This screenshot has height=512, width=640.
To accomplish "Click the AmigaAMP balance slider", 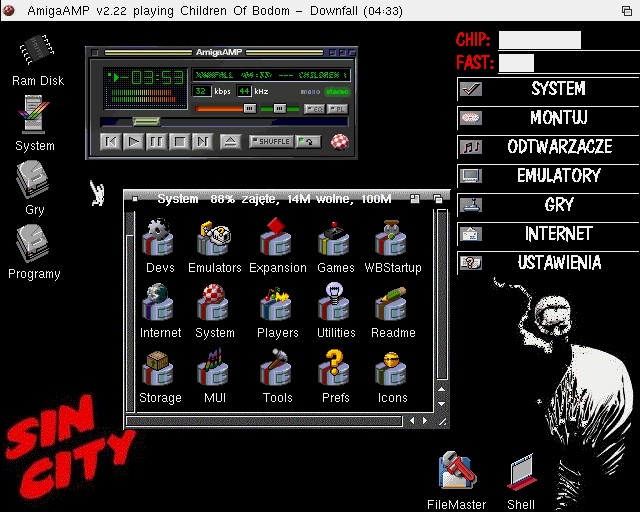I will (280, 109).
